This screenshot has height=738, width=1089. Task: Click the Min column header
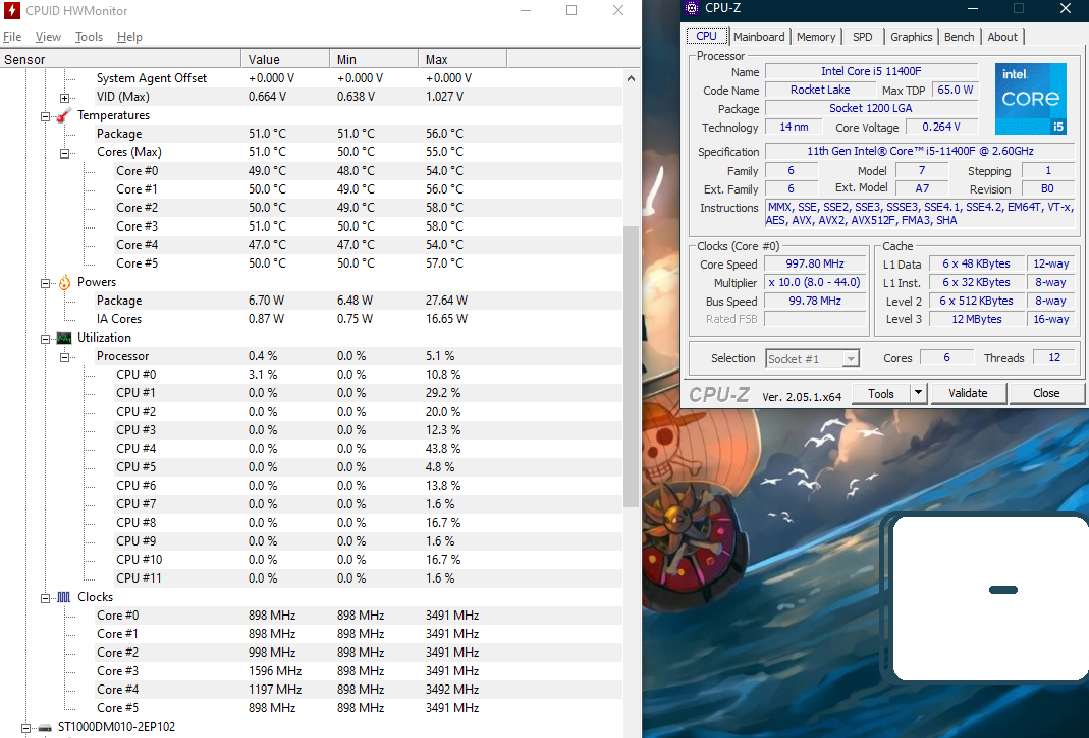click(374, 59)
